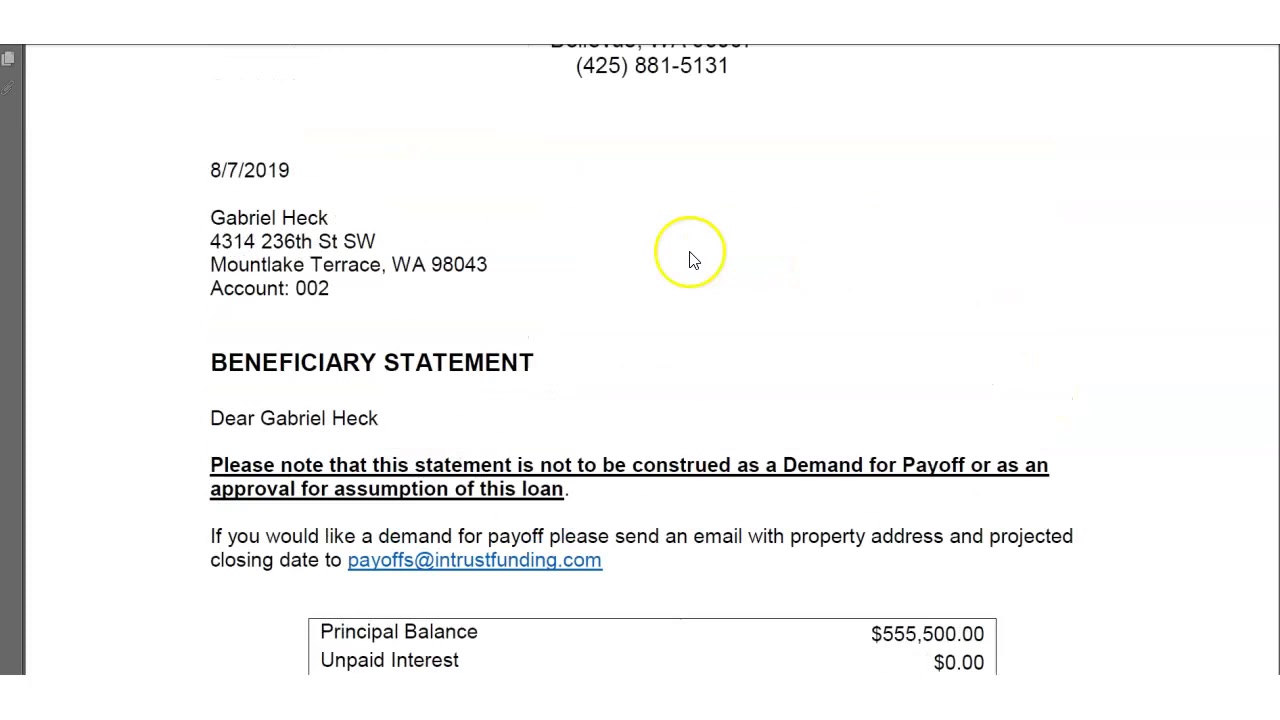The image size is (1280, 720).
Task: Open the Page Thumbnails panel icon
Action: [8, 59]
